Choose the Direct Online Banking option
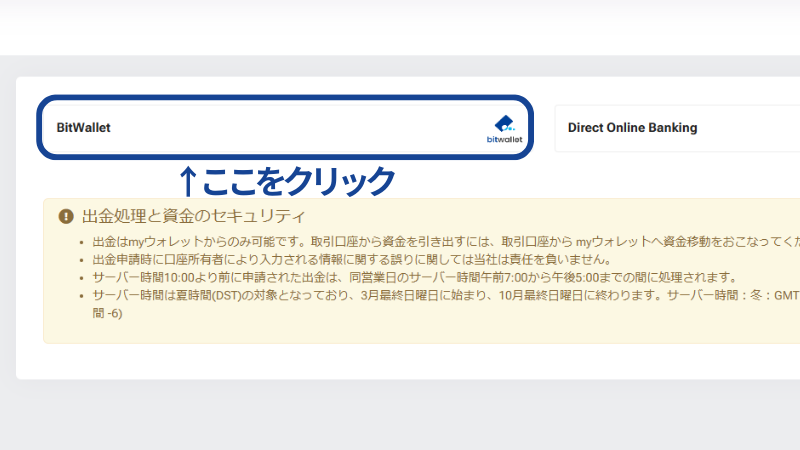The width and height of the screenshot is (800, 450). [x=632, y=128]
